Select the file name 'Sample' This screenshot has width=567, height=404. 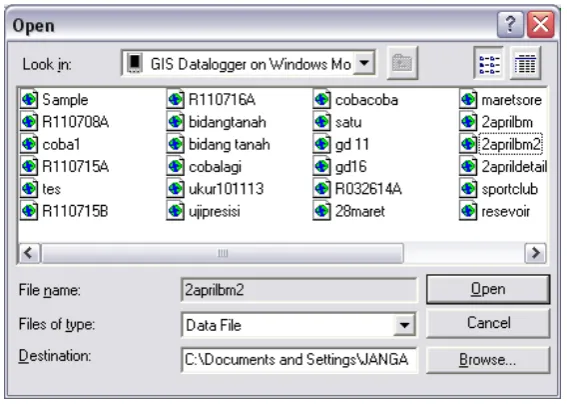click(65, 100)
